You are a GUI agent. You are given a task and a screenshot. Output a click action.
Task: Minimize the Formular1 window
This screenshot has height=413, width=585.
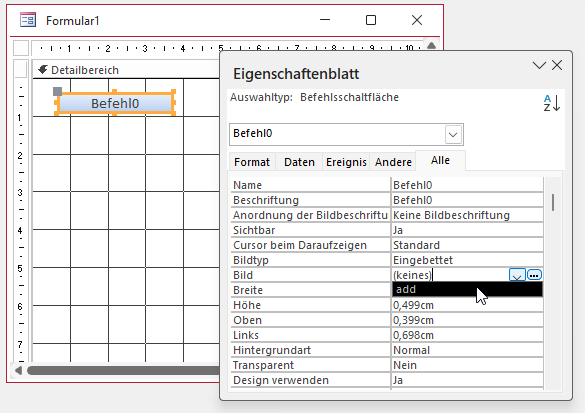click(325, 20)
